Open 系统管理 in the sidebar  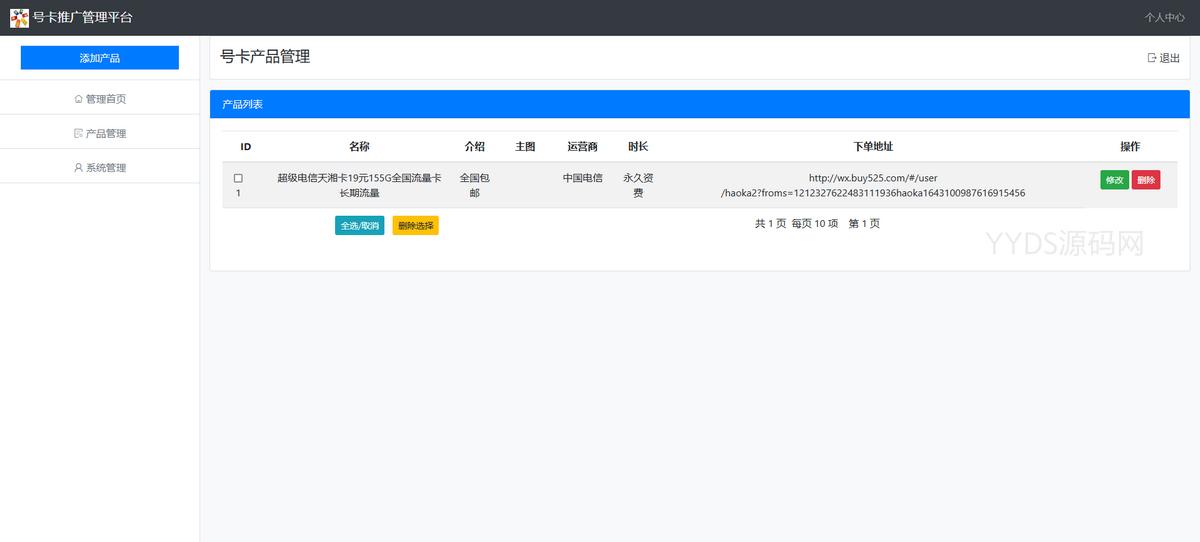pos(105,168)
